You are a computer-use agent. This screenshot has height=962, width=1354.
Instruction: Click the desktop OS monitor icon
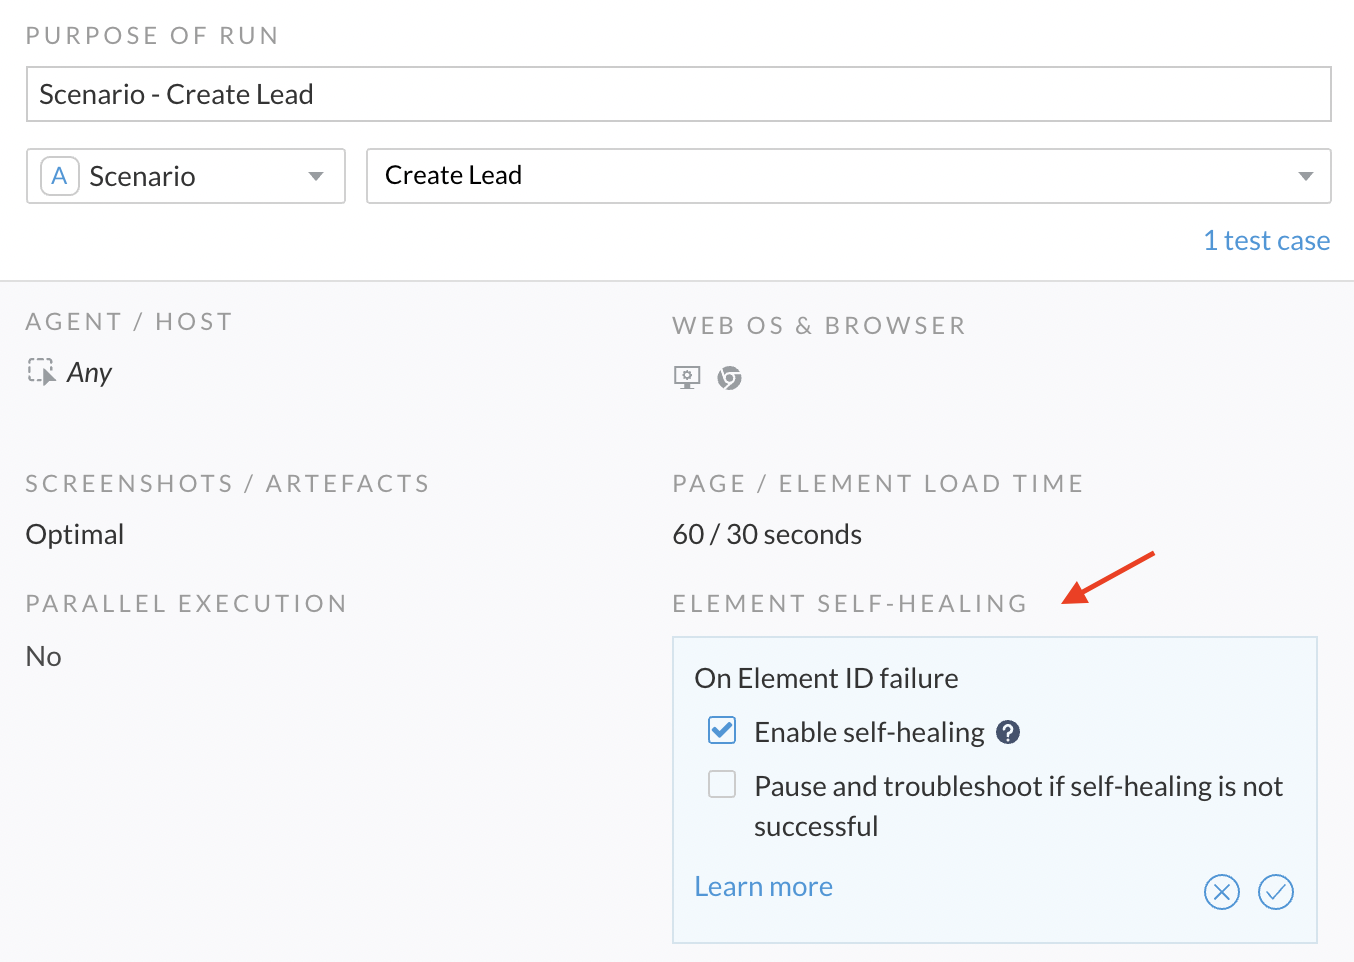(687, 378)
